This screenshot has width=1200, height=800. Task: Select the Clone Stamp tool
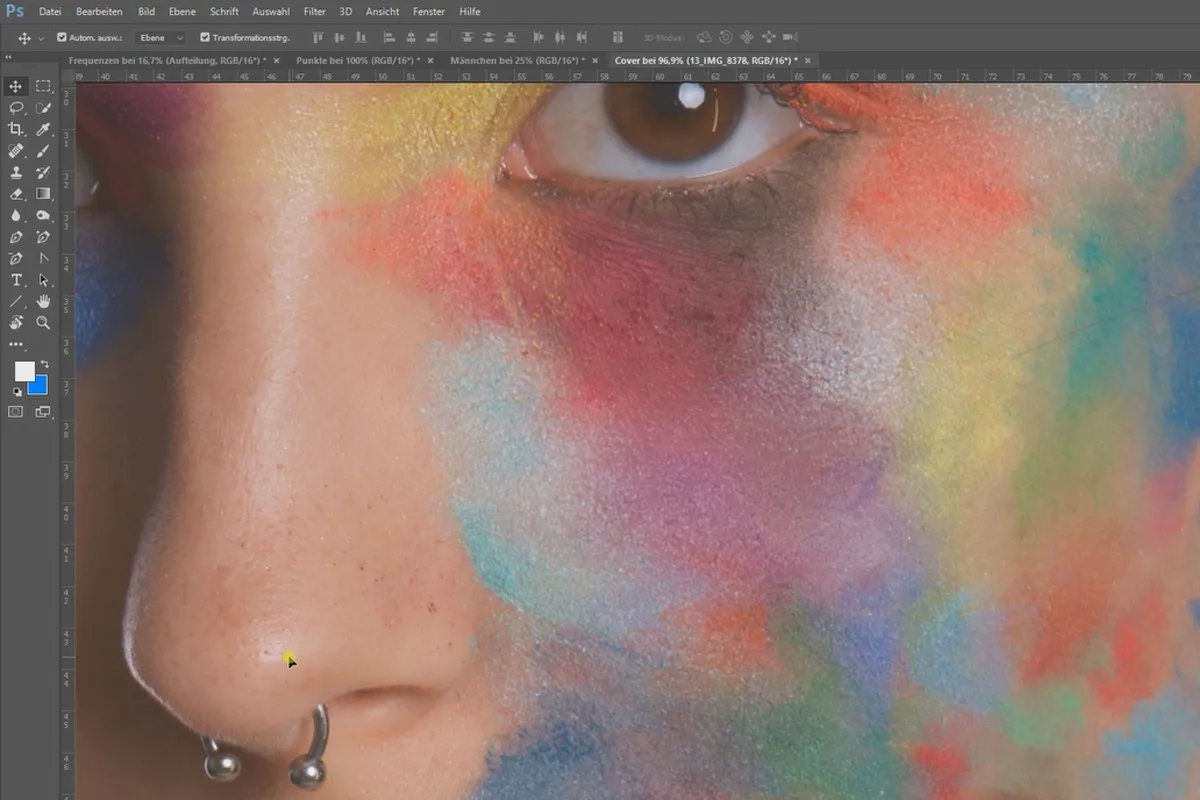pyautogui.click(x=16, y=172)
